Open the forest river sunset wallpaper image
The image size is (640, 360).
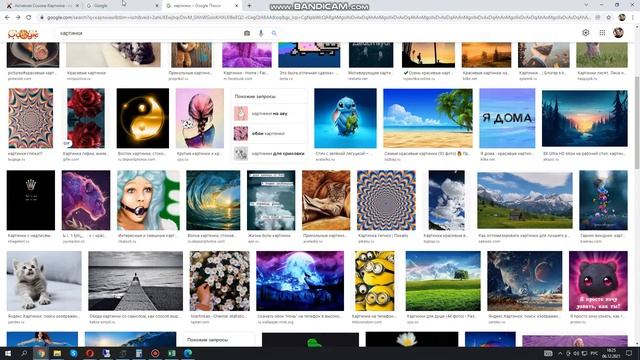(585, 118)
